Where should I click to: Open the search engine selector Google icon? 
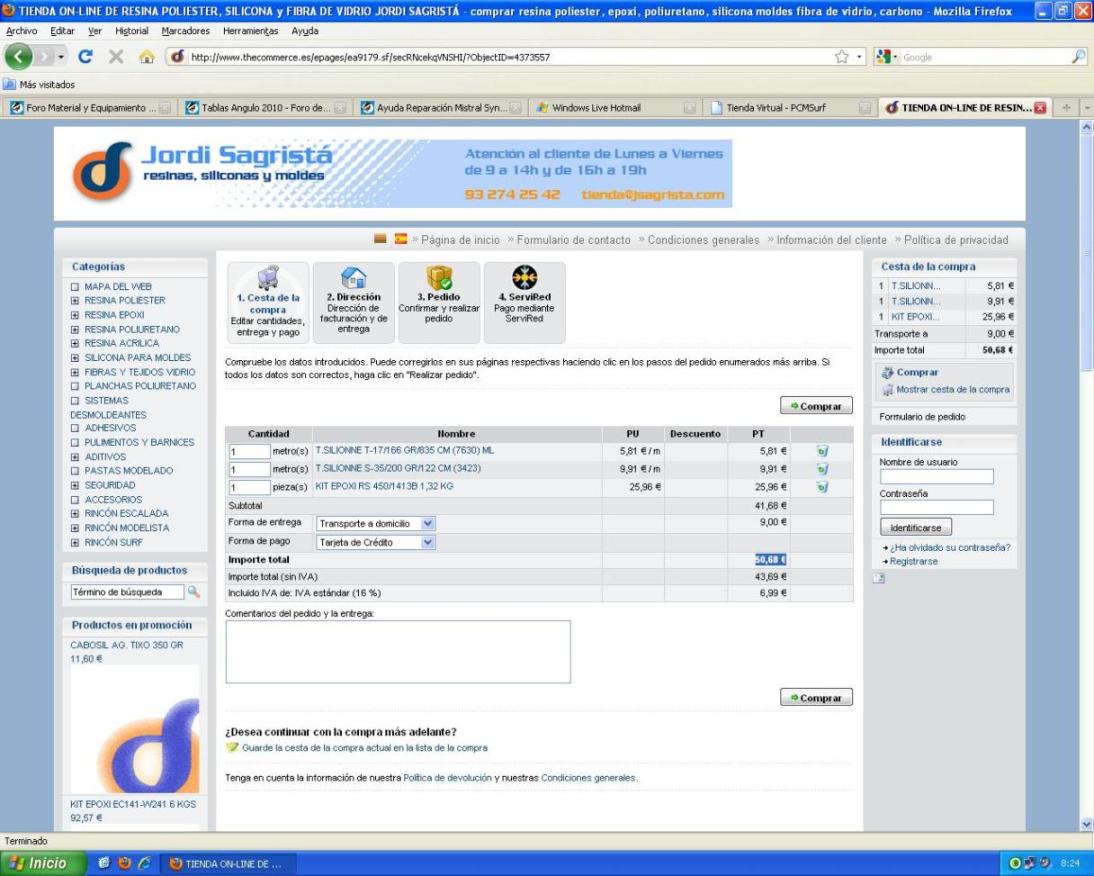coord(884,56)
